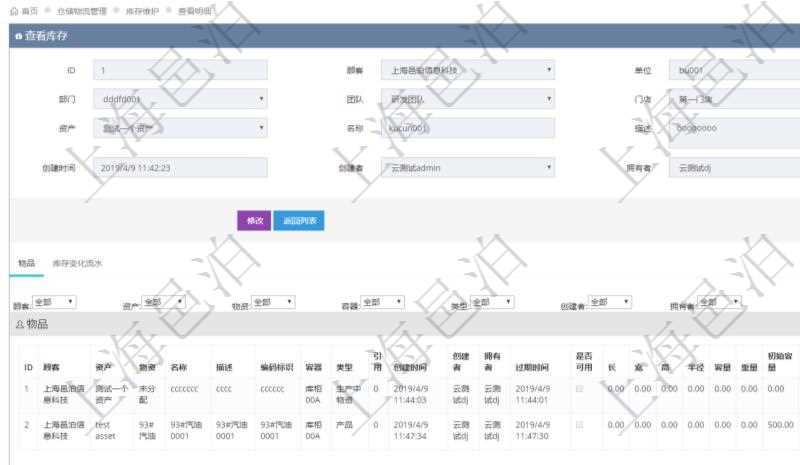Viewport: 800px width, 465px height.
Task: Click the purple 修改 button
Action: [x=253, y=221]
